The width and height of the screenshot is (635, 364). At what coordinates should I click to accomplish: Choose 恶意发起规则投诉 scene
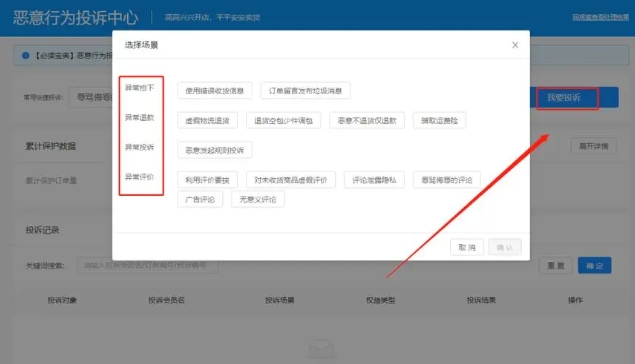[x=215, y=150]
